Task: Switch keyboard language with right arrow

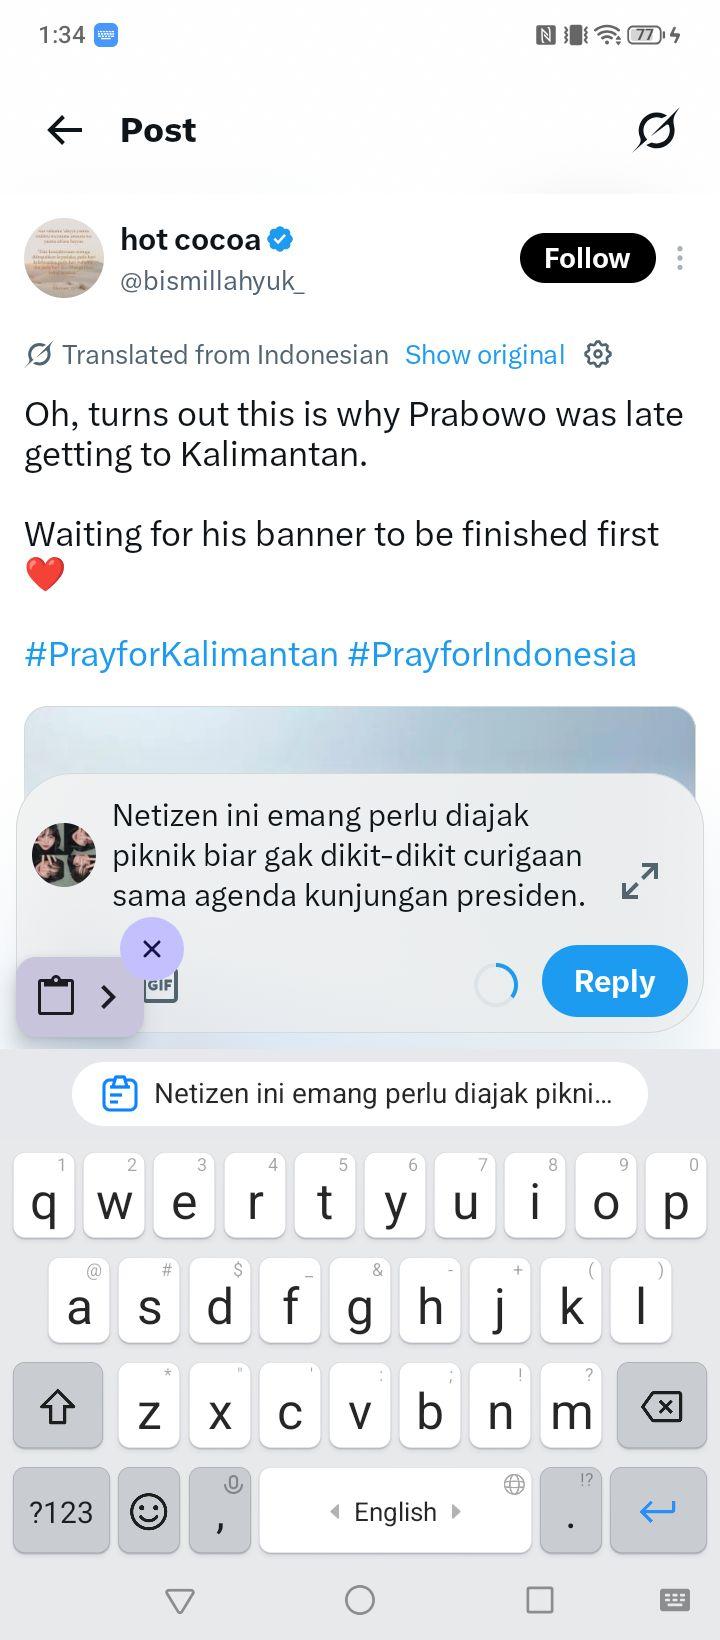Action: [x=457, y=1511]
